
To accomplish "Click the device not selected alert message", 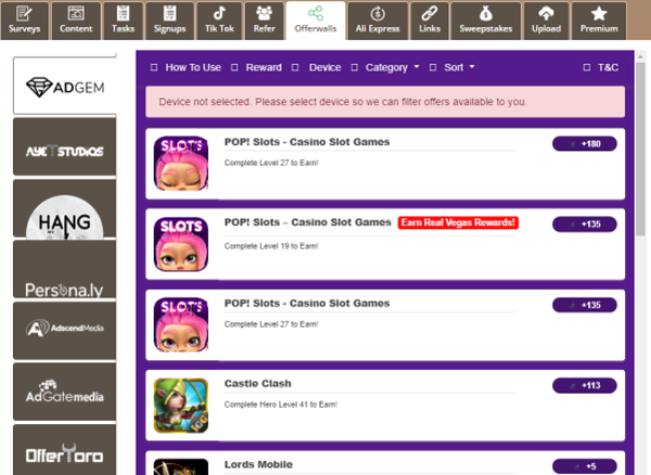I will (x=385, y=102).
